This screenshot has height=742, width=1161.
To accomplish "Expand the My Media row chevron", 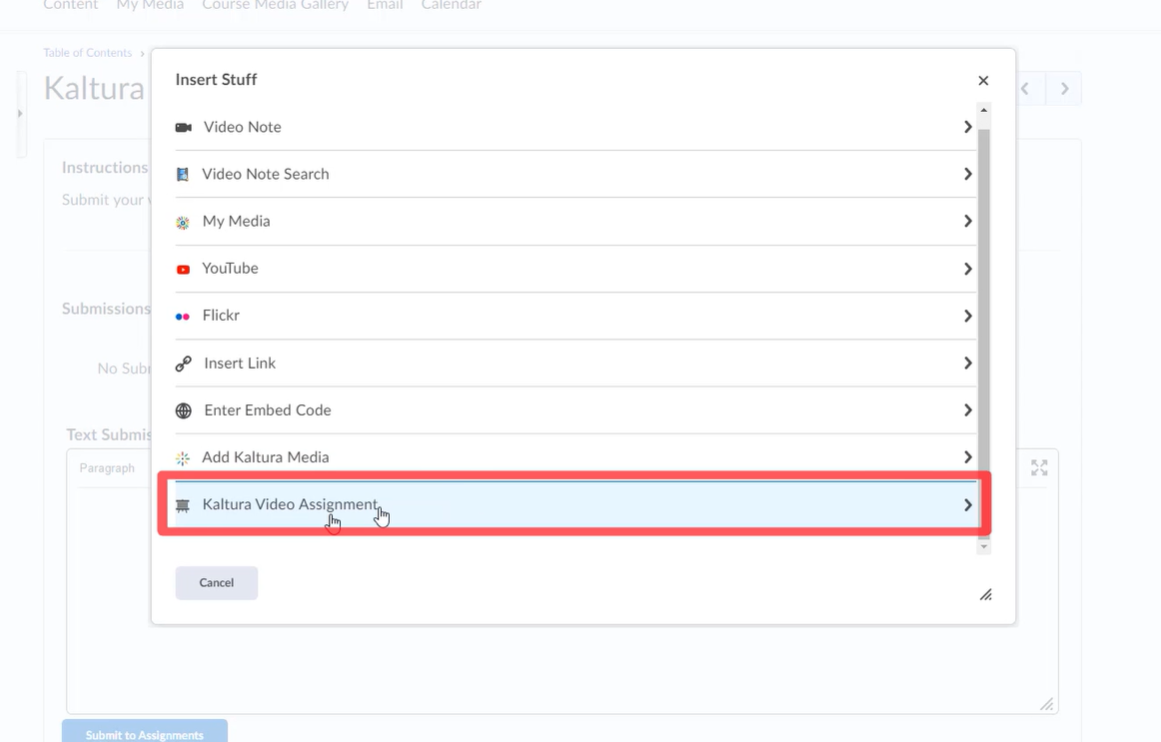I will pos(967,221).
